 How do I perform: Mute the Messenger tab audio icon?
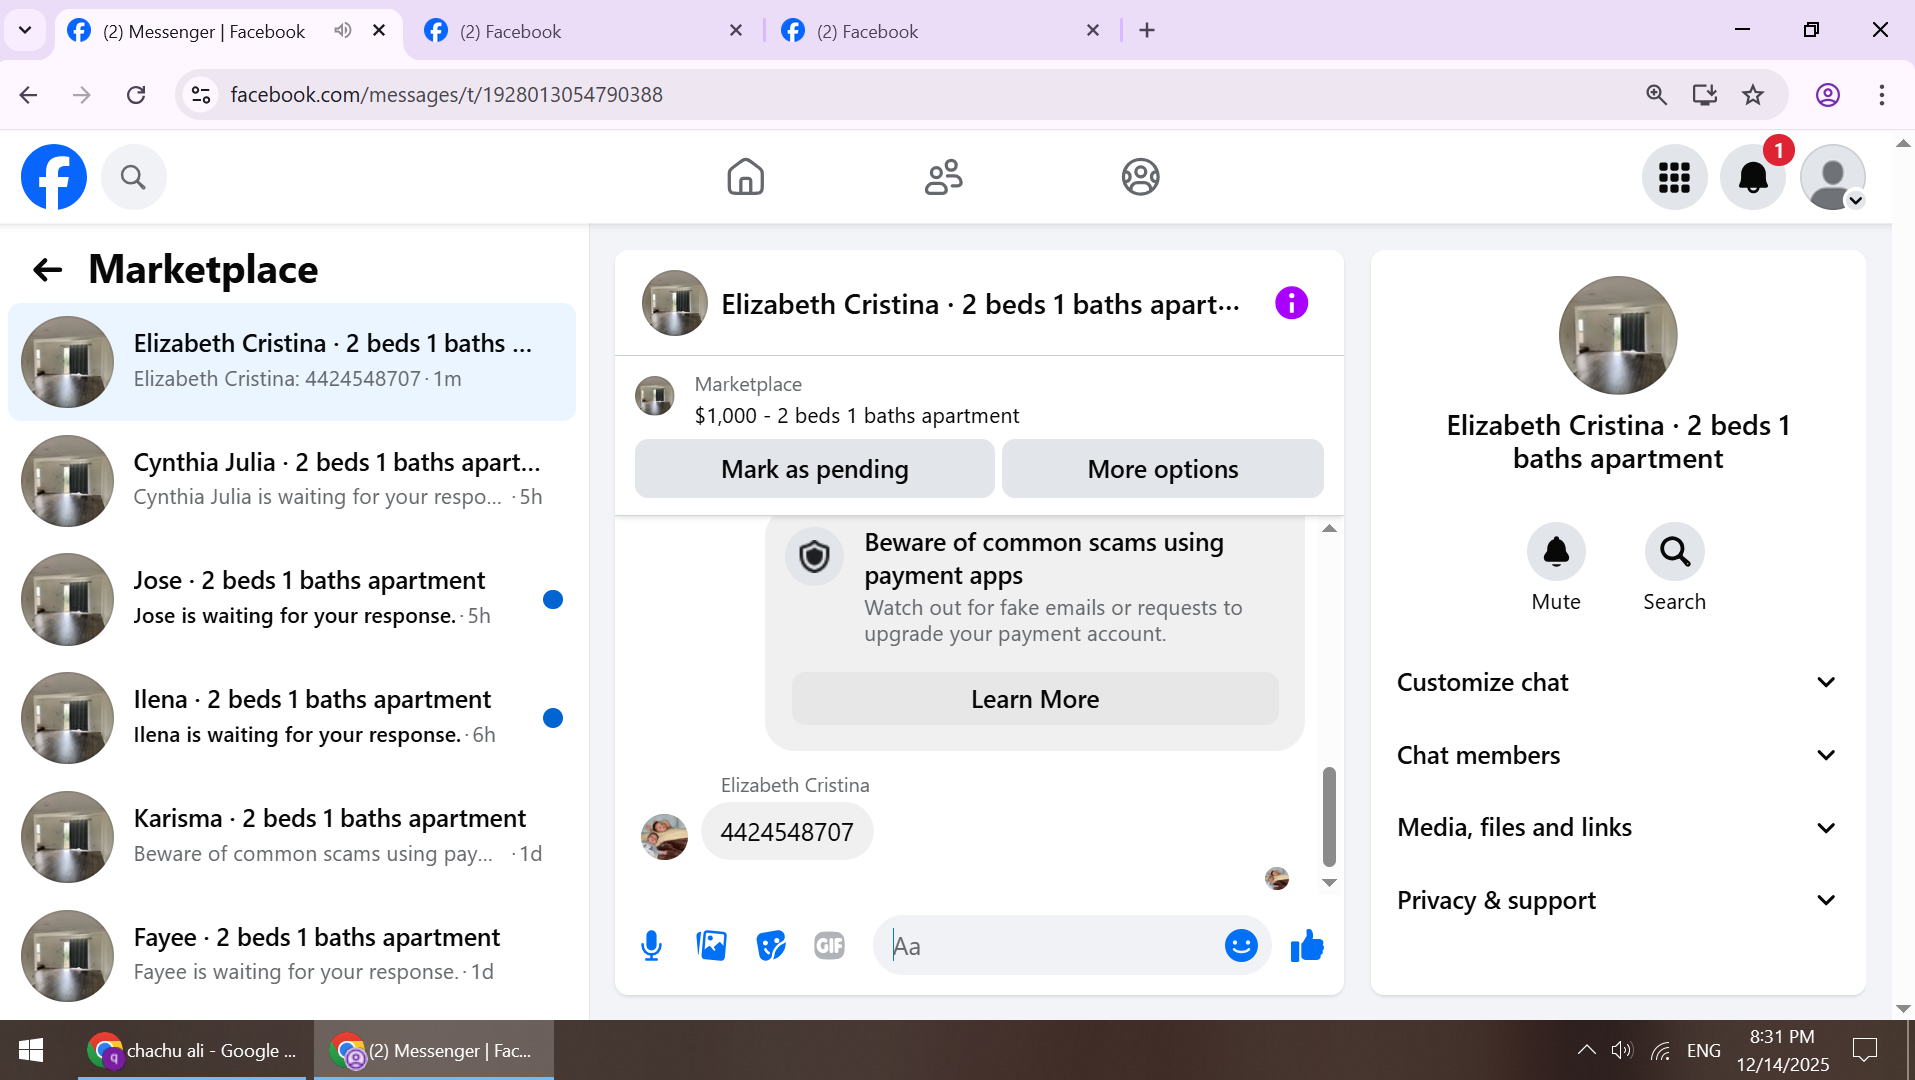(x=343, y=30)
